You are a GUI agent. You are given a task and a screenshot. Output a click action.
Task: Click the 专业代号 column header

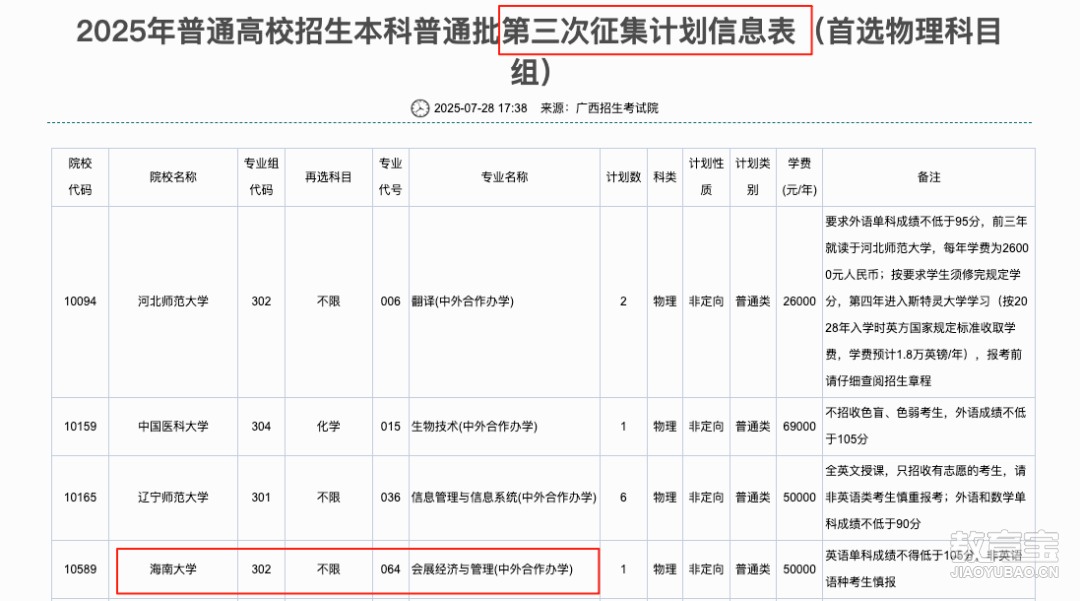point(391,177)
